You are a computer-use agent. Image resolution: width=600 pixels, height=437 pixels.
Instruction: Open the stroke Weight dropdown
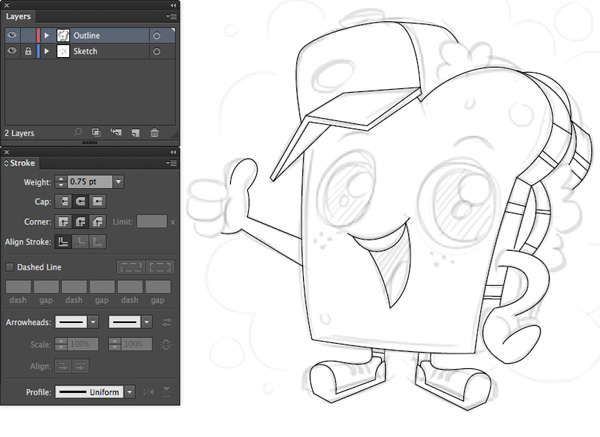pos(119,182)
